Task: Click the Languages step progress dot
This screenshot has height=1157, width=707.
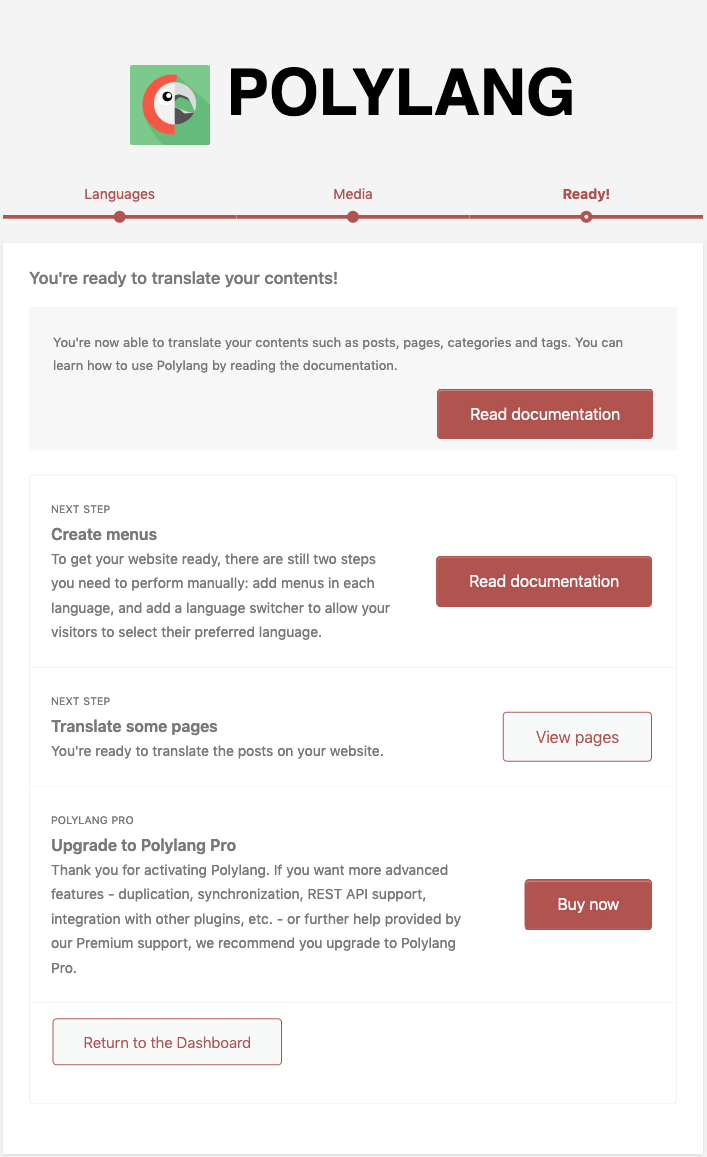Action: [x=120, y=217]
